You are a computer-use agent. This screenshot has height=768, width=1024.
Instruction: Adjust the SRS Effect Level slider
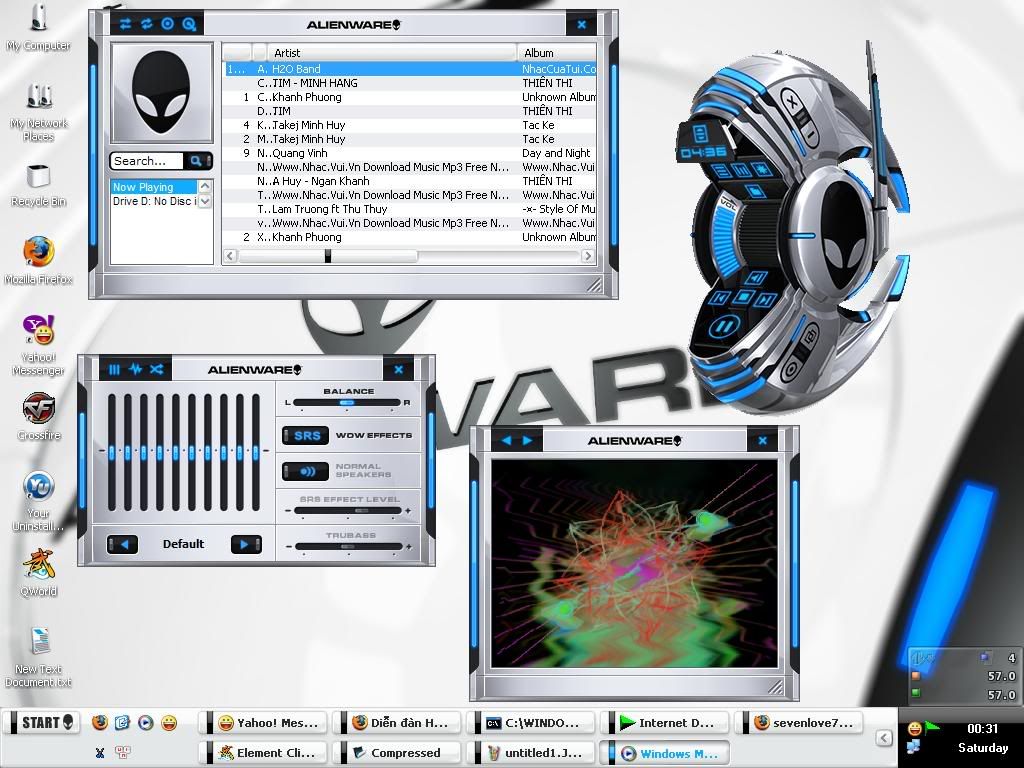[348, 511]
